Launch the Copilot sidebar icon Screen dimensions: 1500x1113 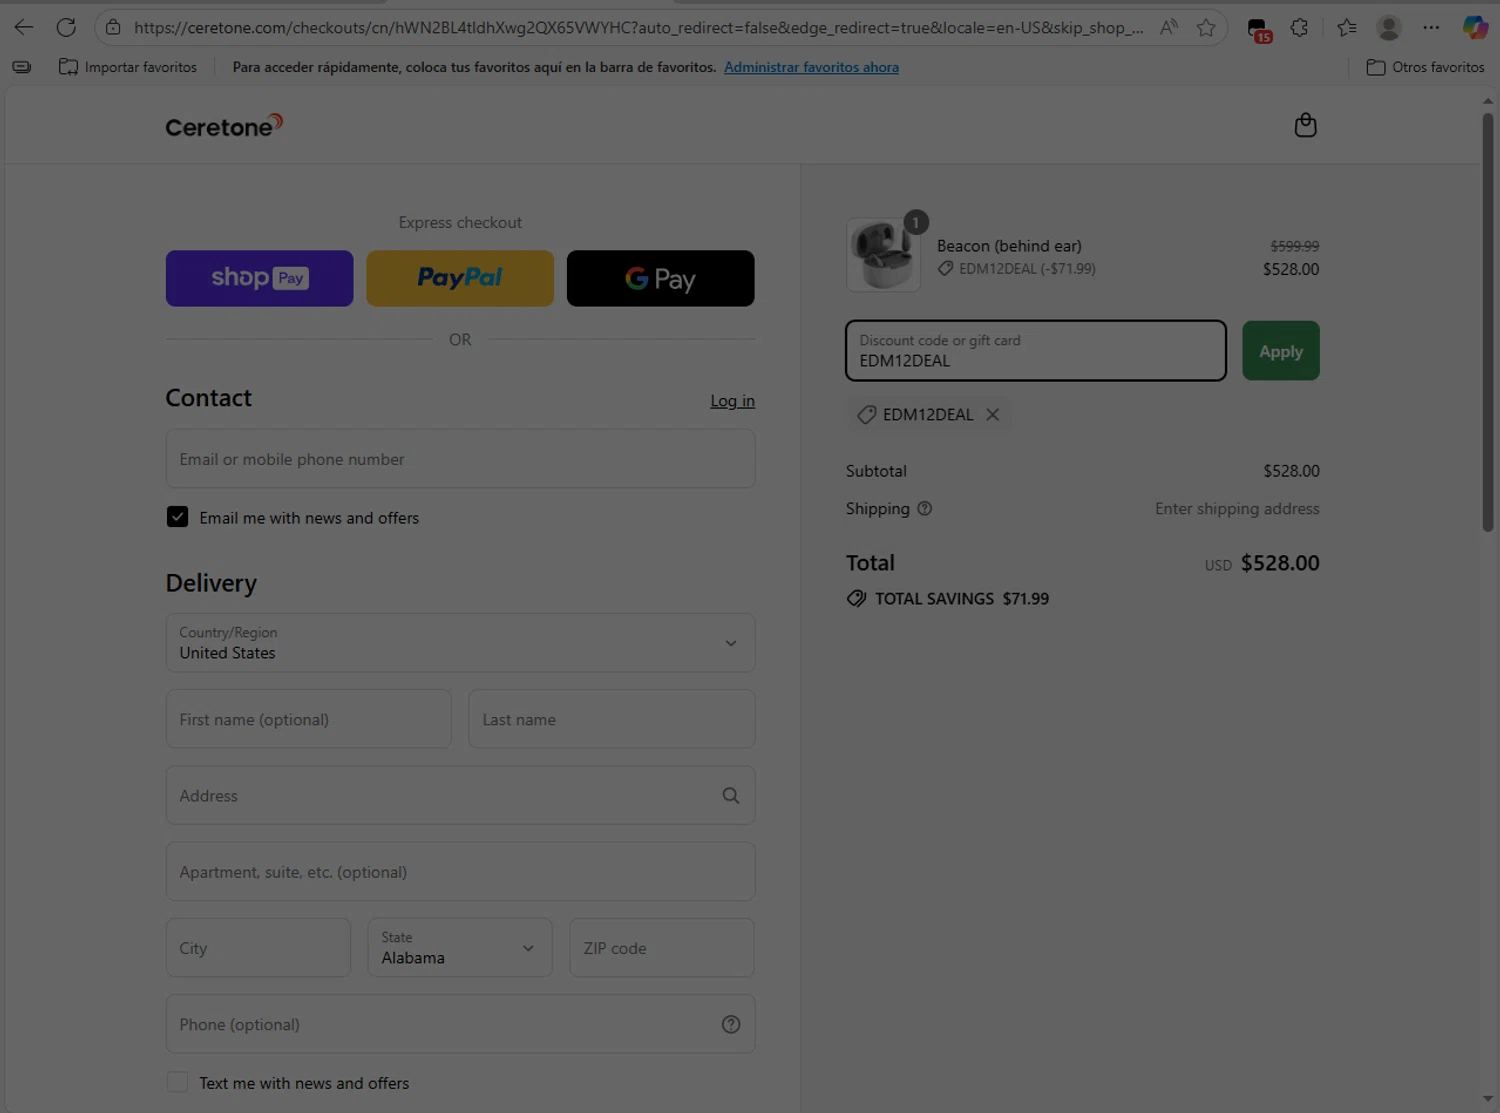tap(1474, 27)
